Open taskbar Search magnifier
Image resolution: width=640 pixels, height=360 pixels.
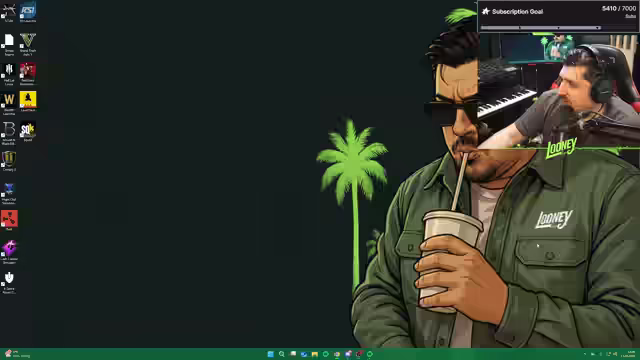pos(282,354)
